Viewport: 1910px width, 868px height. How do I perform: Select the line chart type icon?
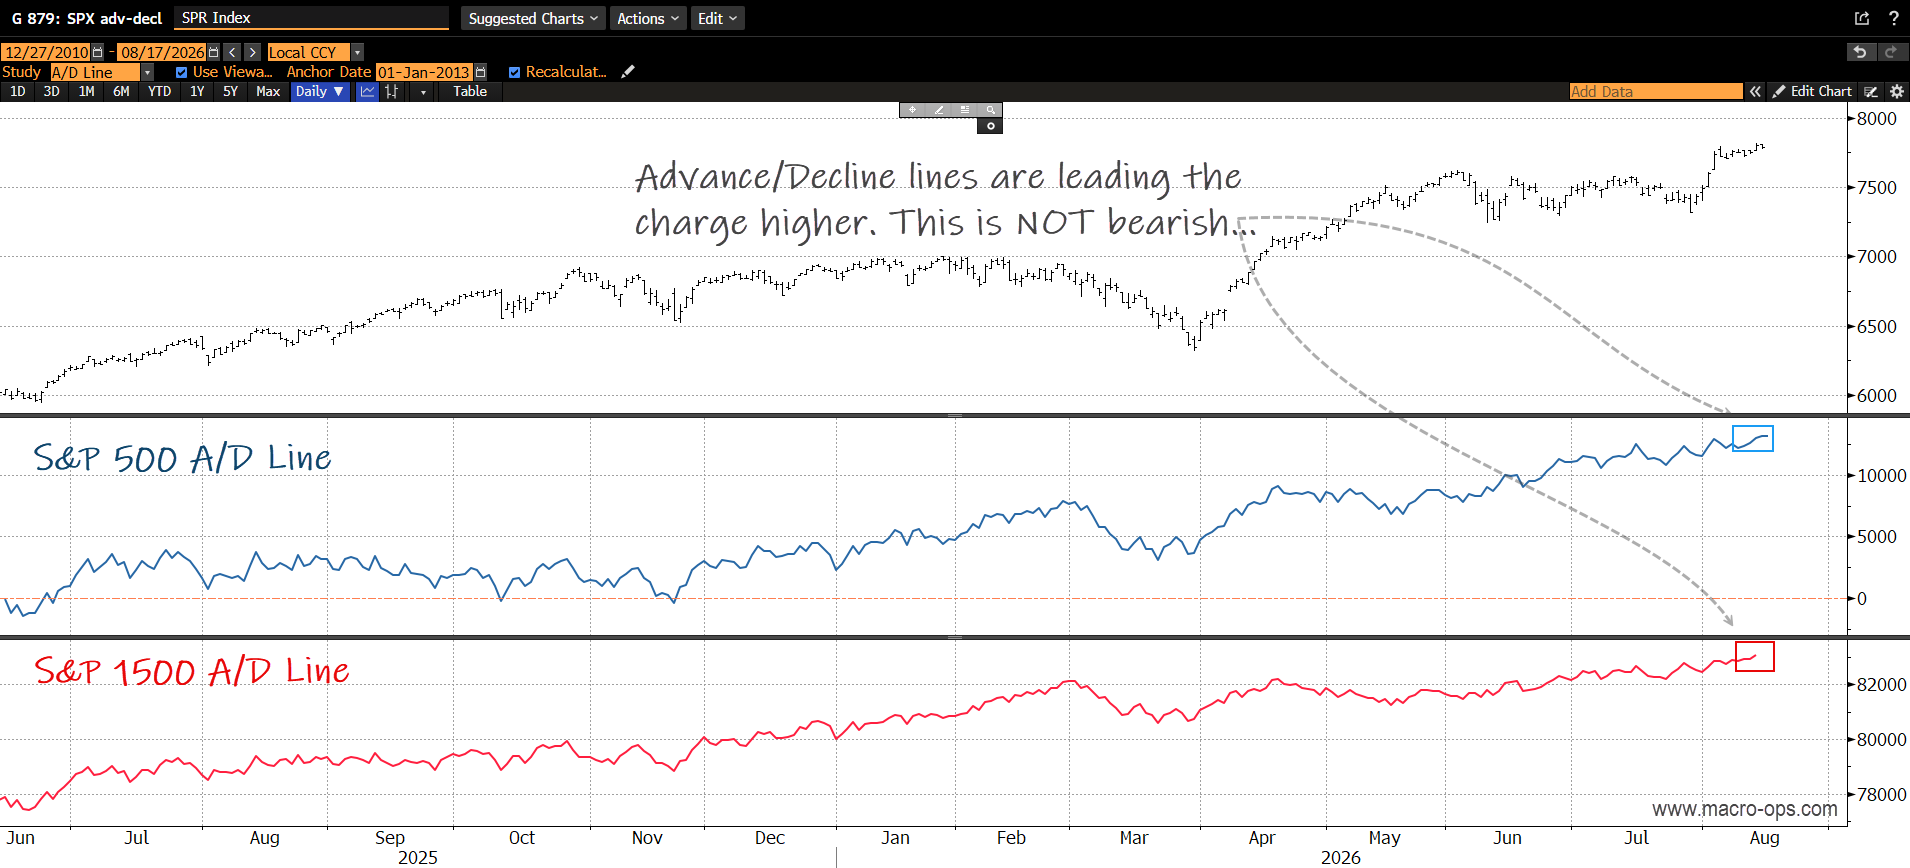(x=367, y=91)
